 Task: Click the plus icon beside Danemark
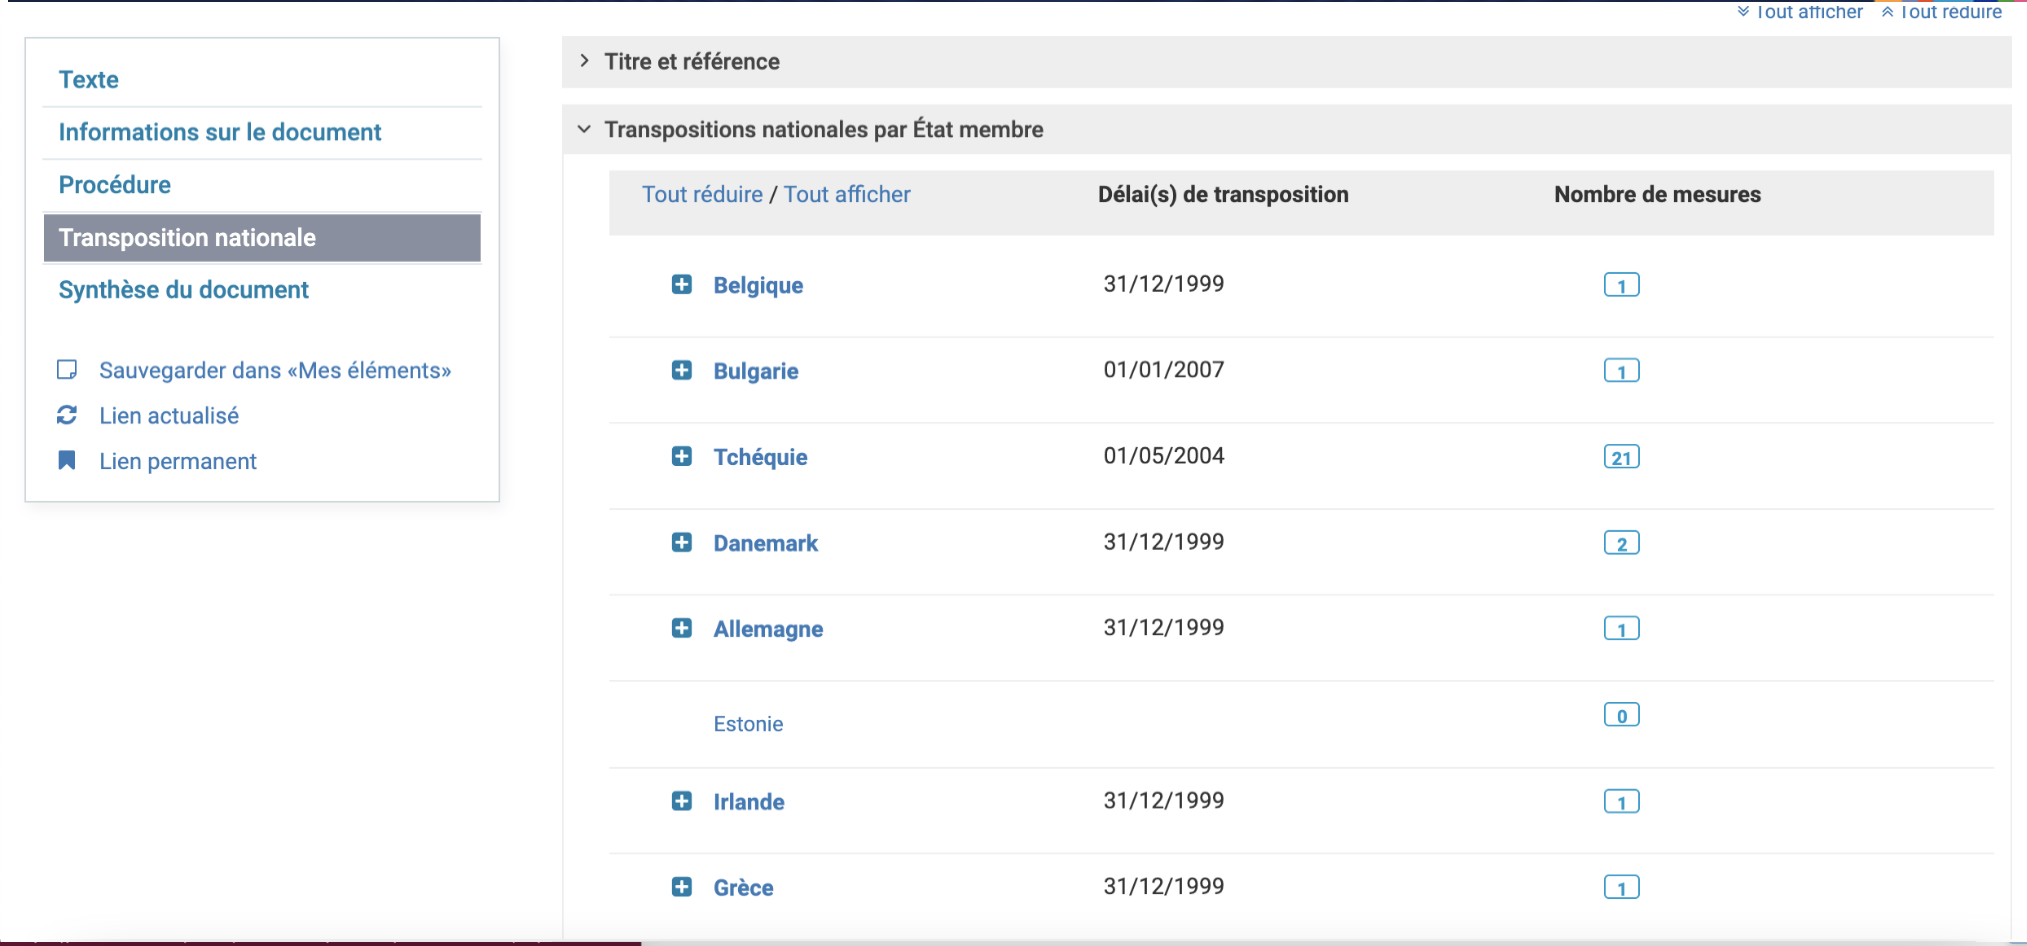[681, 543]
